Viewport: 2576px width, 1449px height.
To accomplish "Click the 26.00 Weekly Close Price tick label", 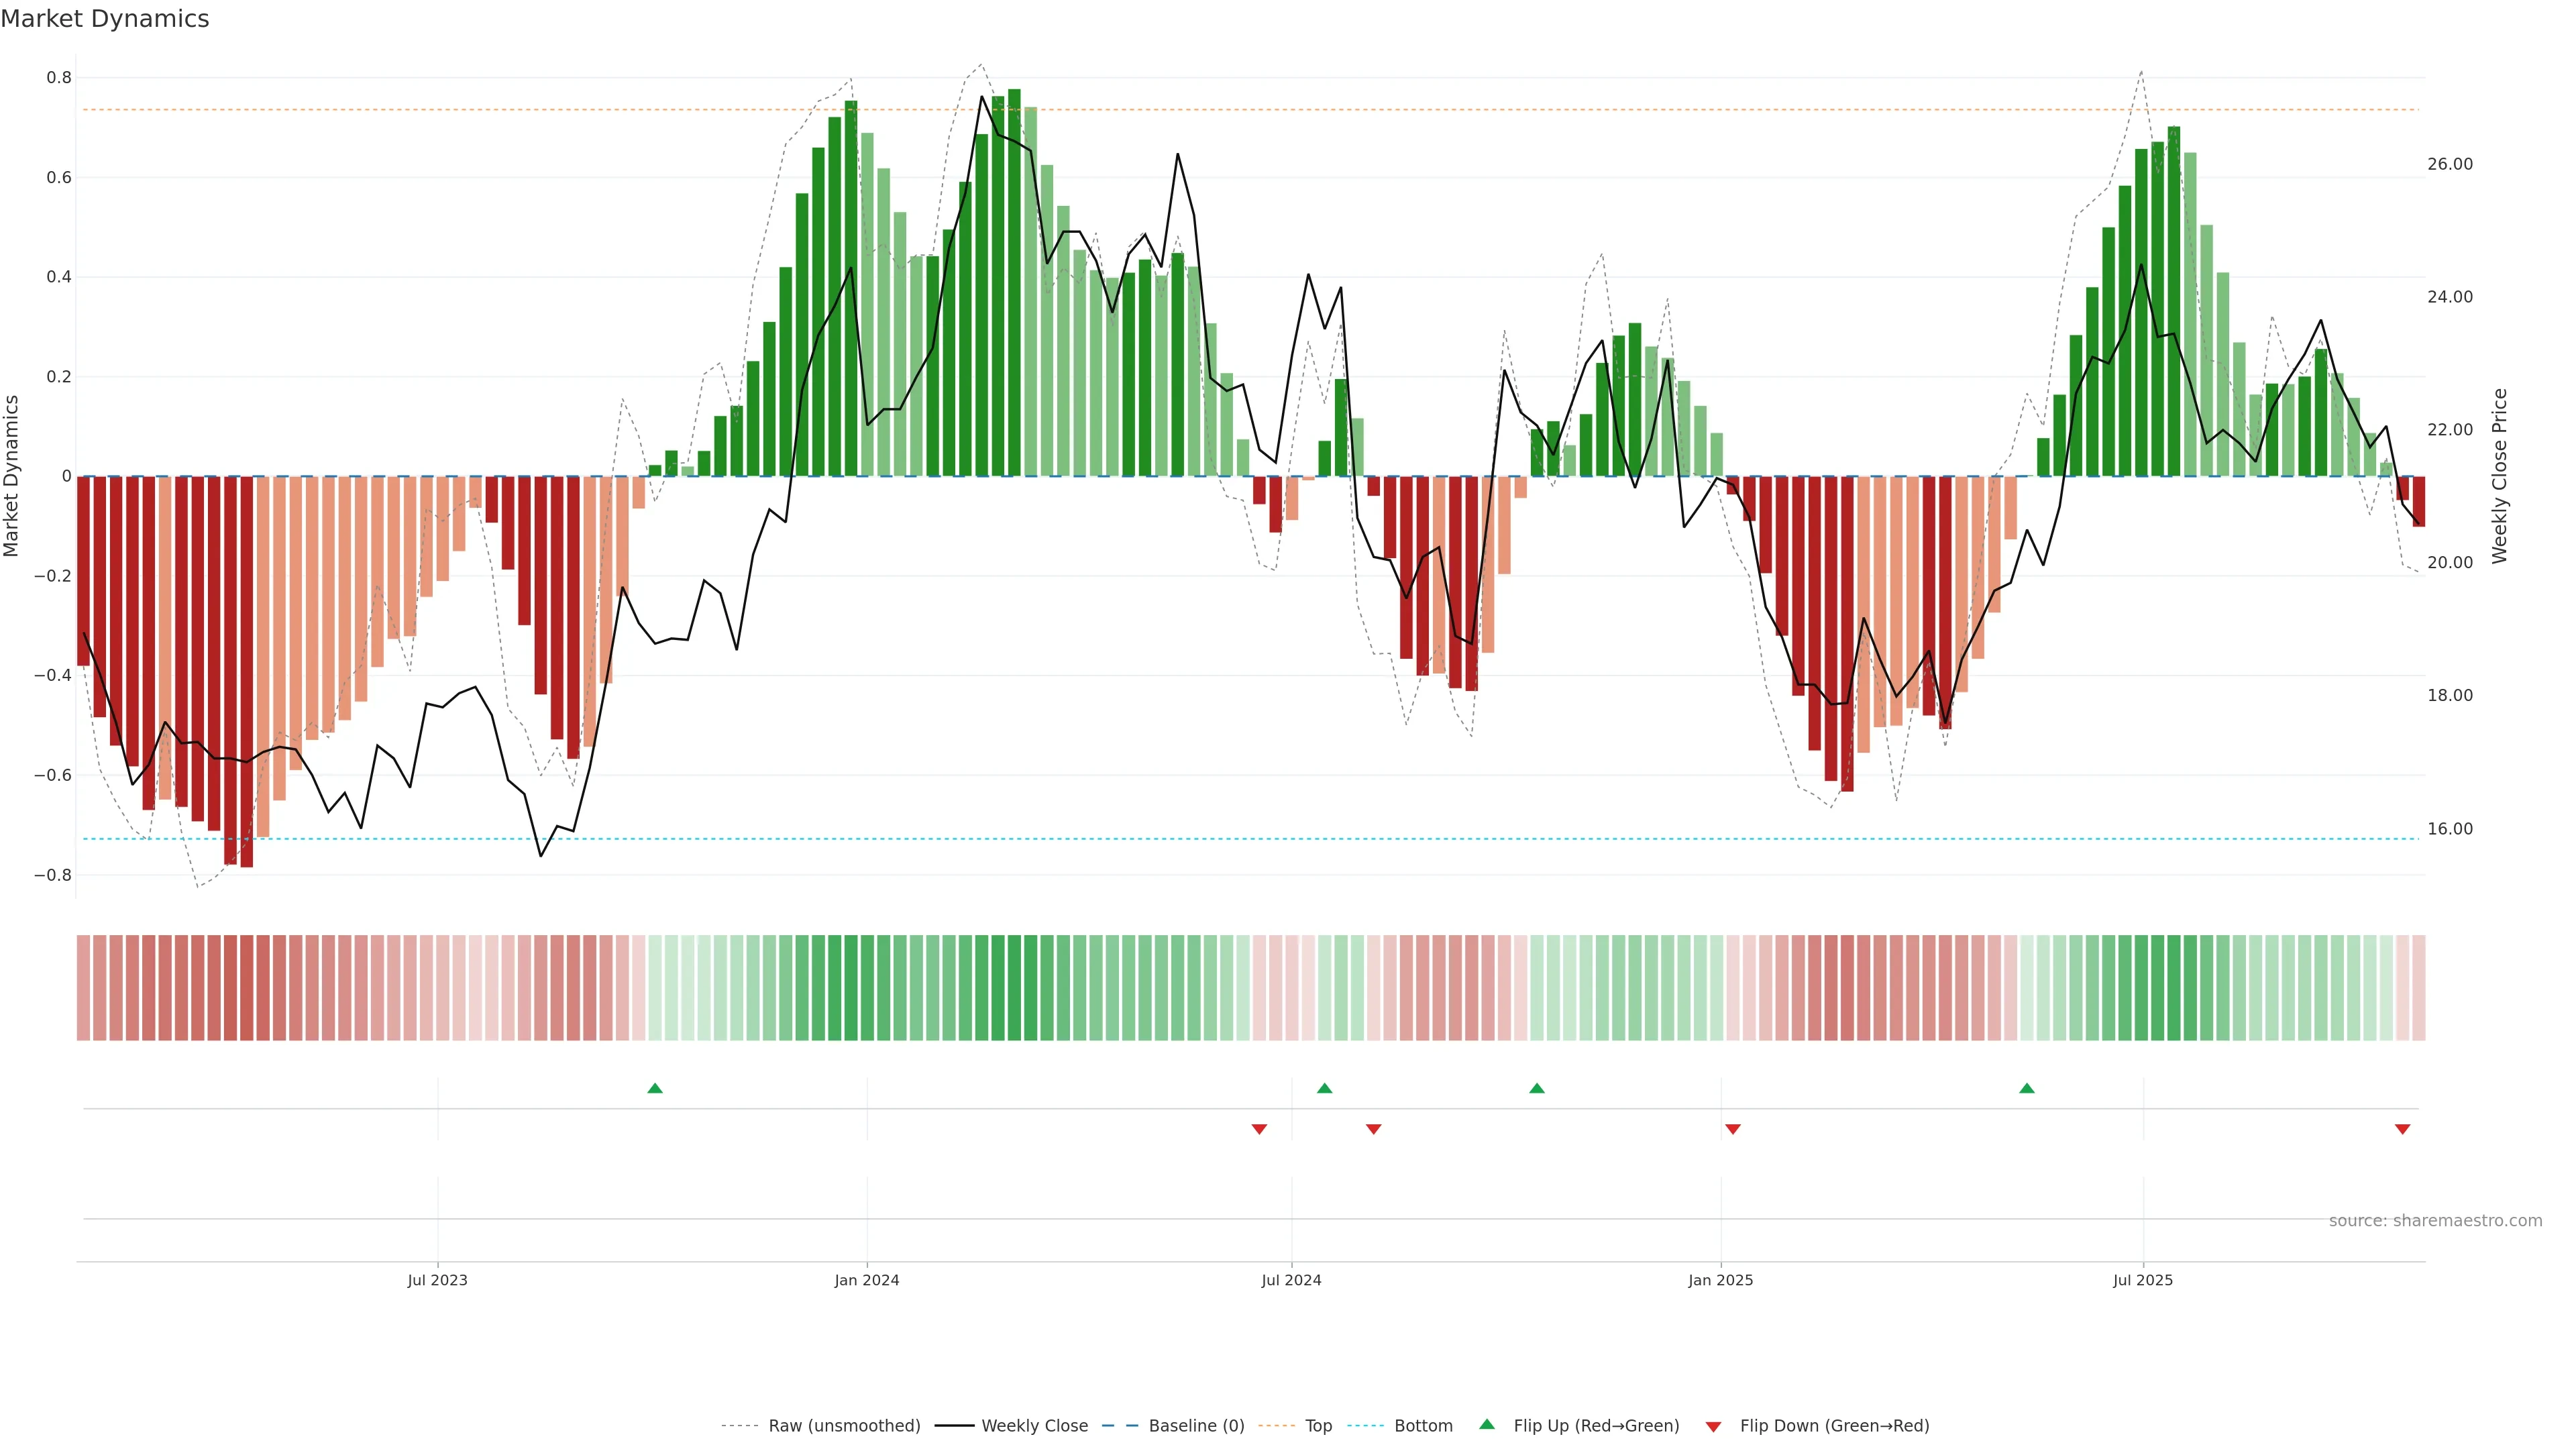I will 2450,164.
